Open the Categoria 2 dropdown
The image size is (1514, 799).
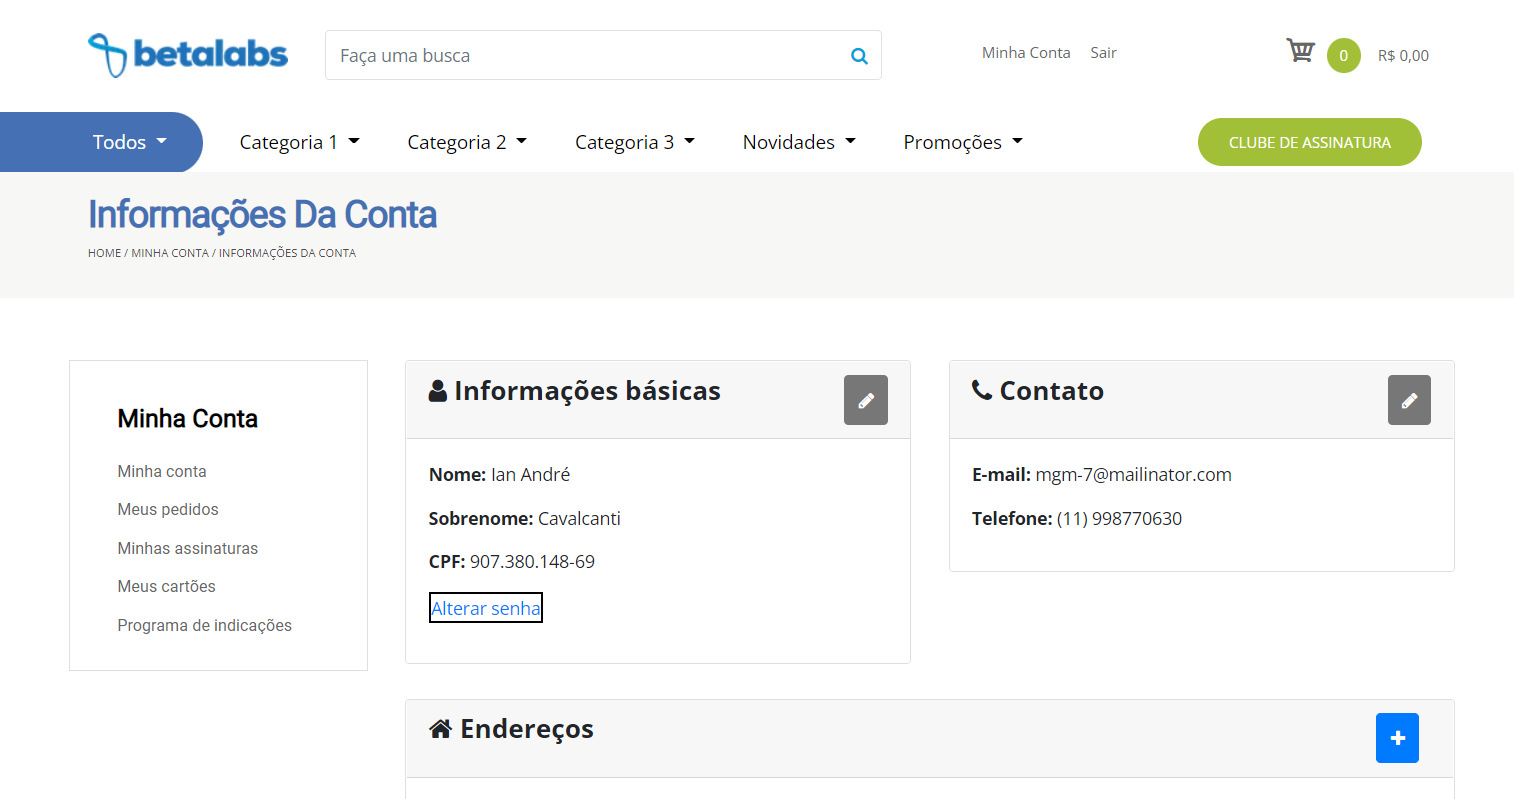pyautogui.click(x=467, y=142)
